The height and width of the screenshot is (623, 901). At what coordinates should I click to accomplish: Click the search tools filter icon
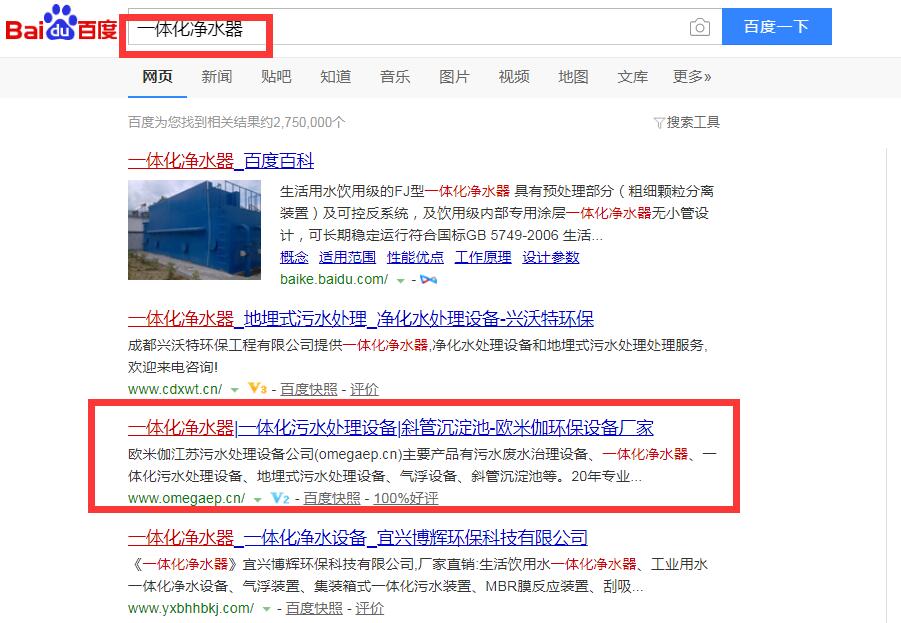[x=659, y=122]
